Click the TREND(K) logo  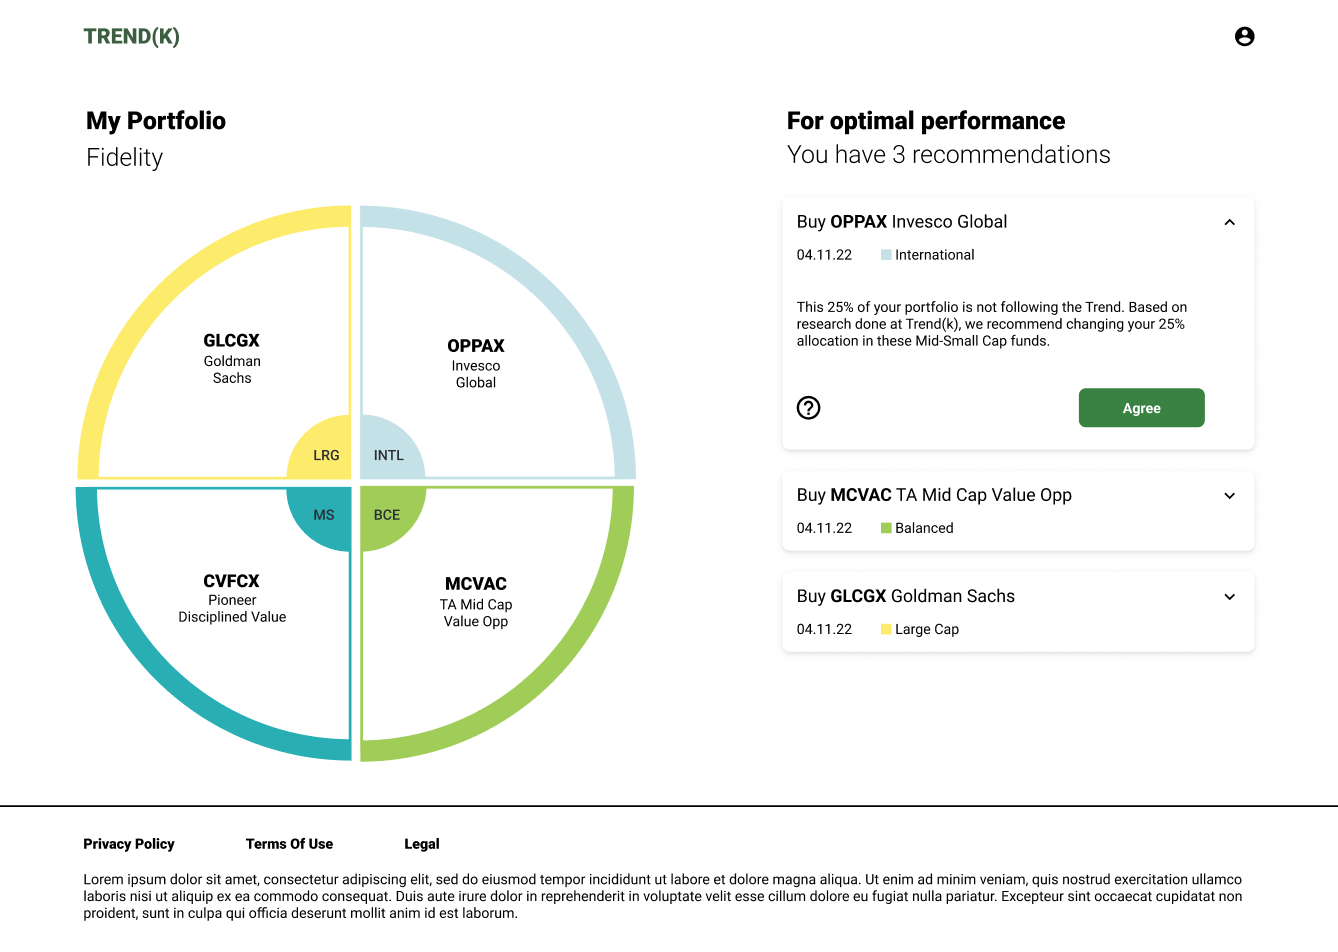pyautogui.click(x=132, y=37)
